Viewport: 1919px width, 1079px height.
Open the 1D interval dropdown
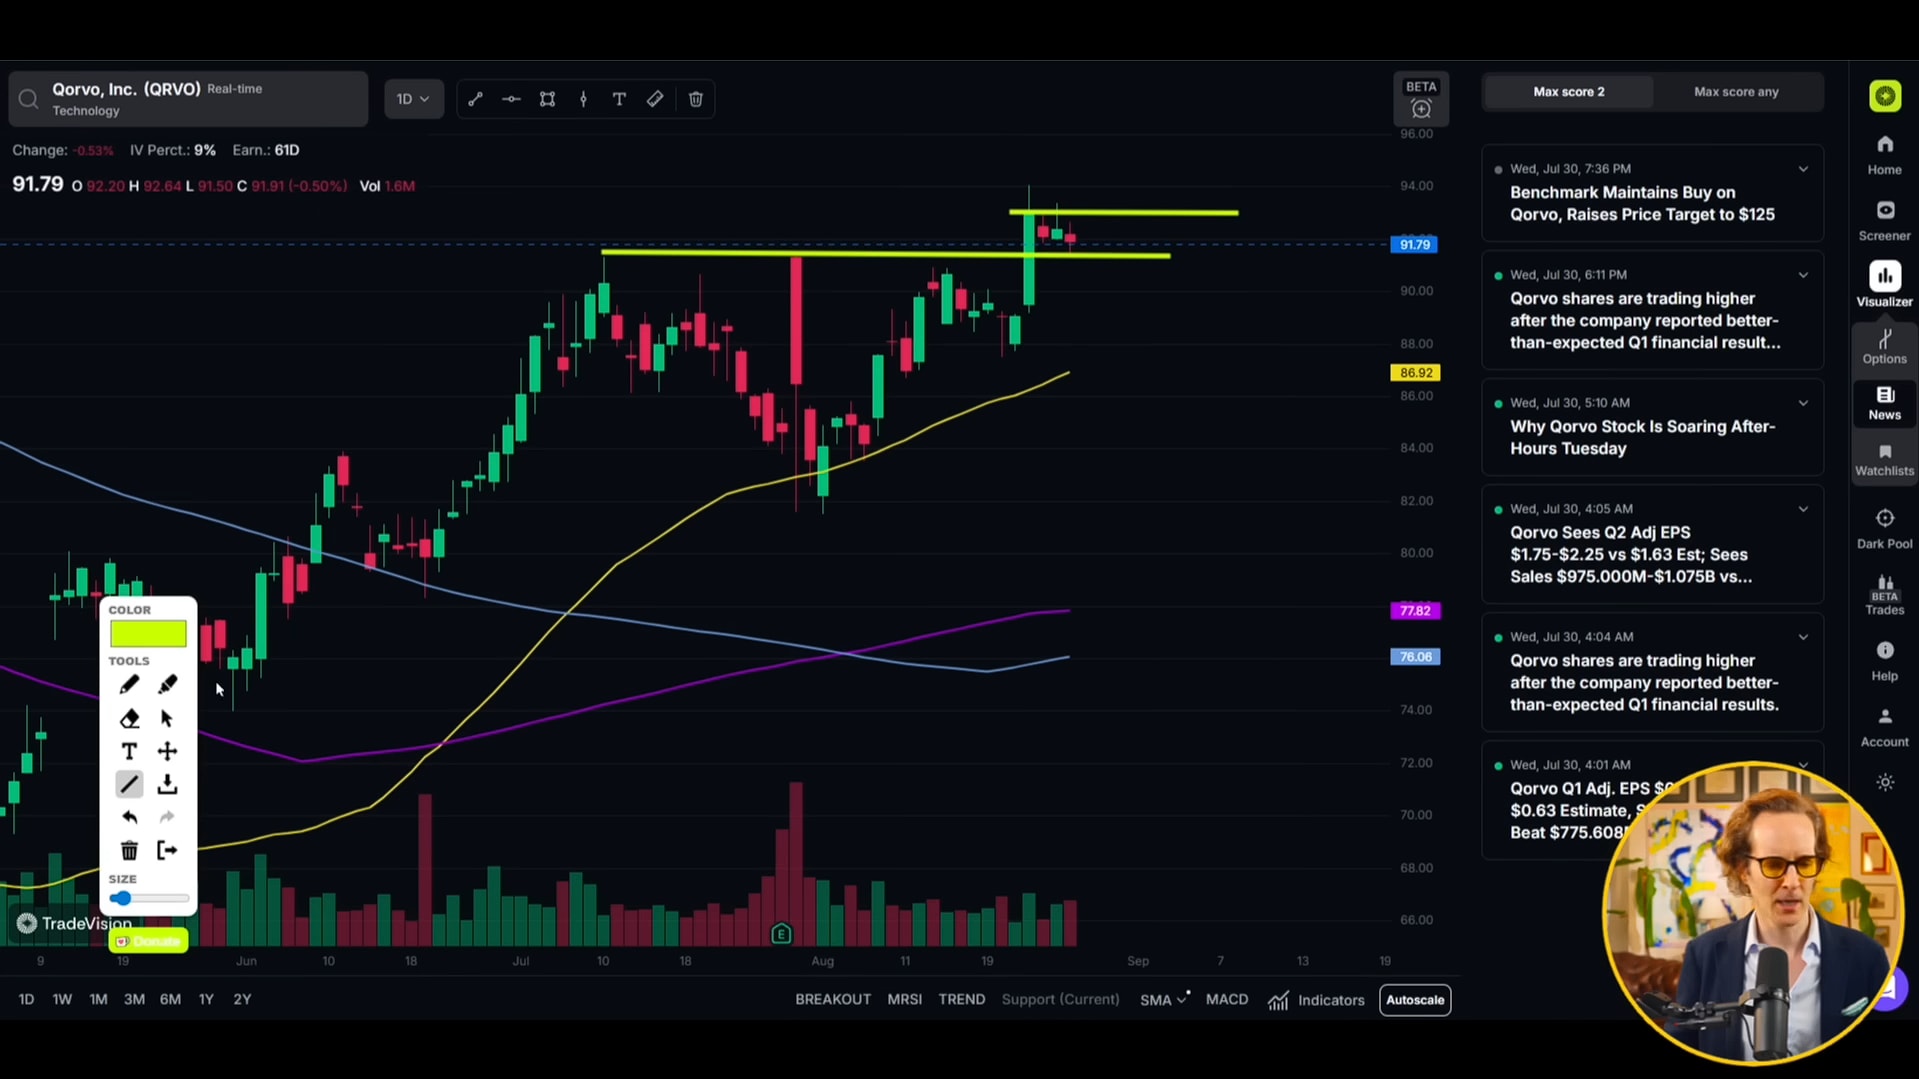coord(414,99)
